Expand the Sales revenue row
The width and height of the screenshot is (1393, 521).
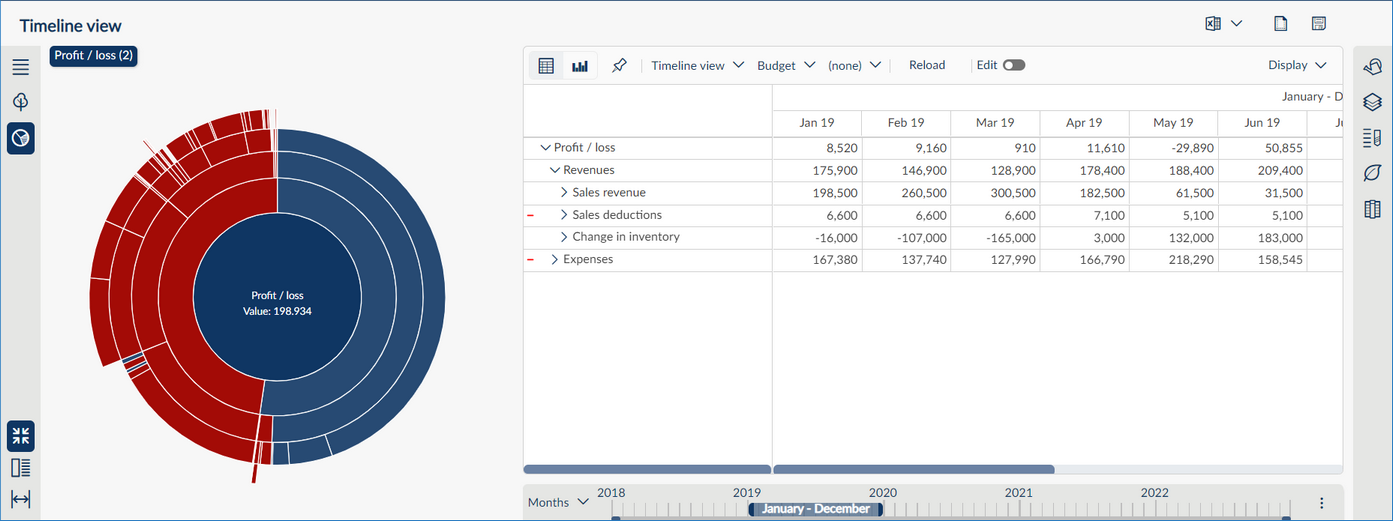tap(564, 192)
